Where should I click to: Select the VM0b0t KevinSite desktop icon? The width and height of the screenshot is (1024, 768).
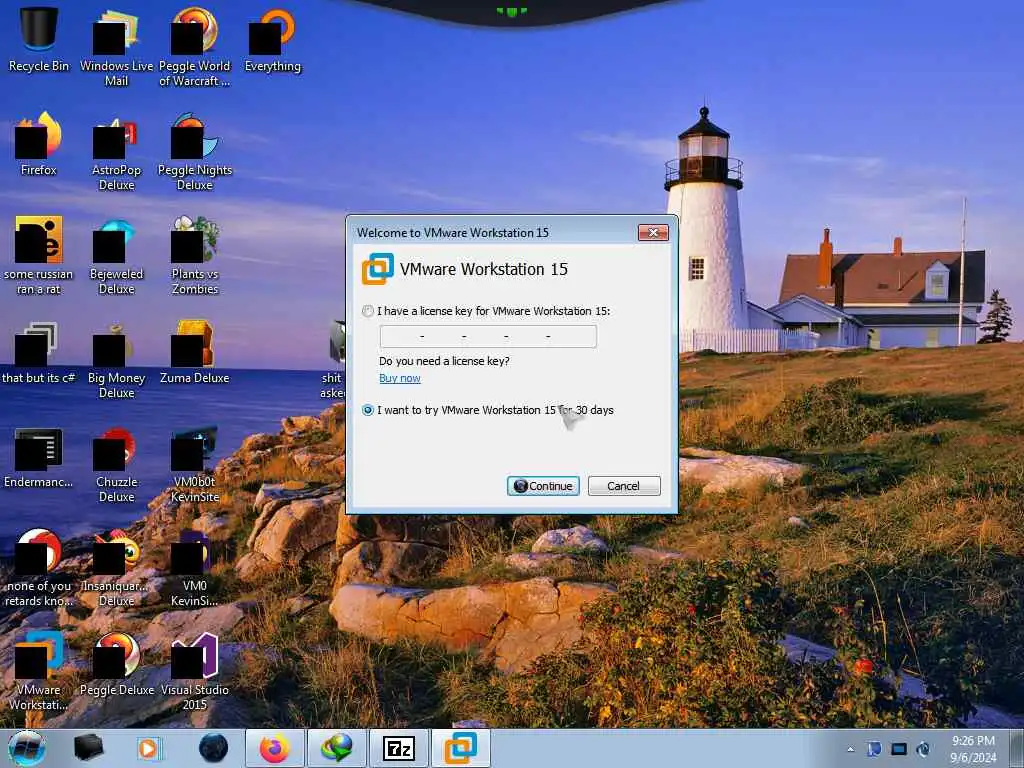[195, 464]
